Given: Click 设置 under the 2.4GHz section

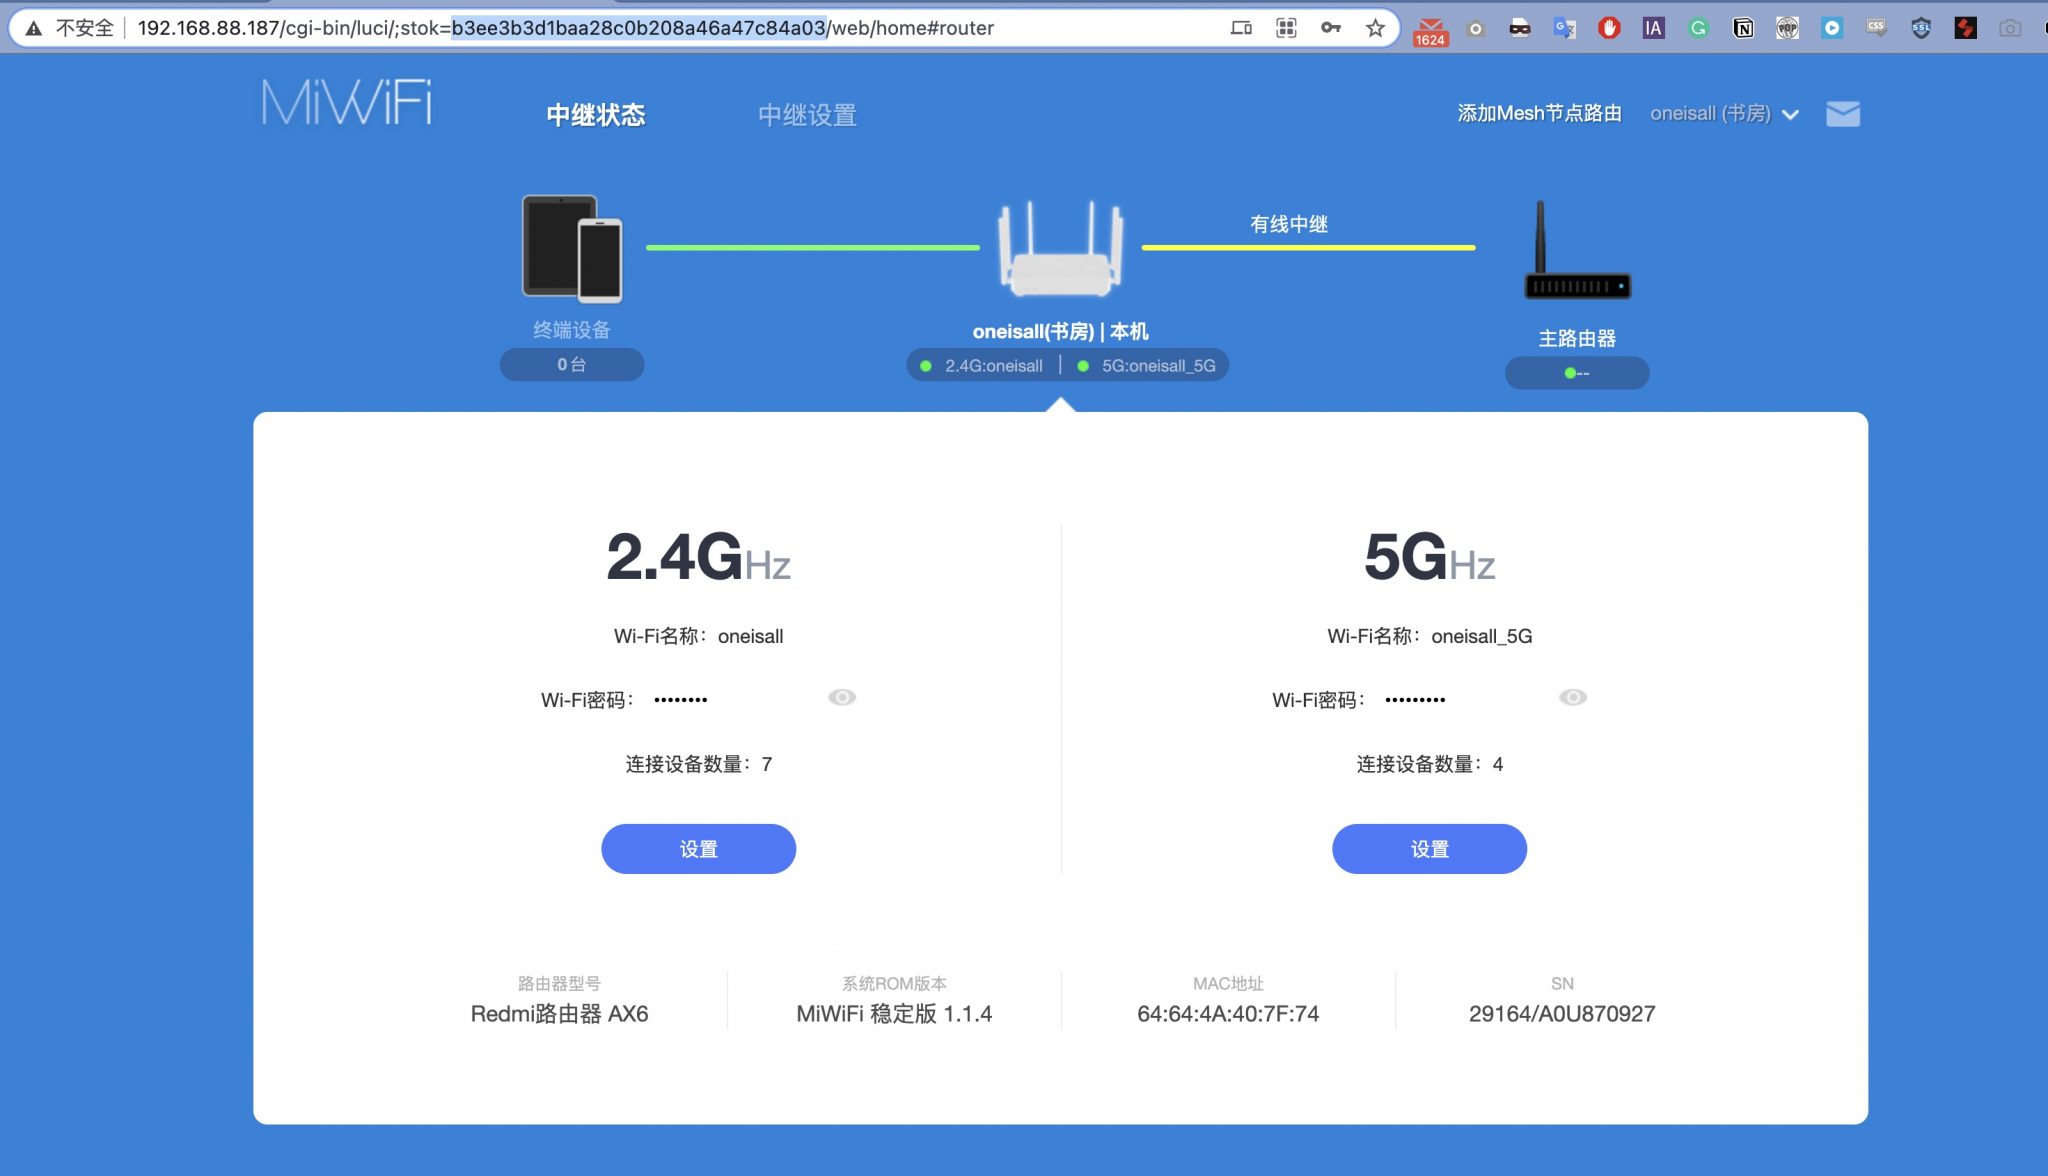Looking at the screenshot, I should (697, 848).
